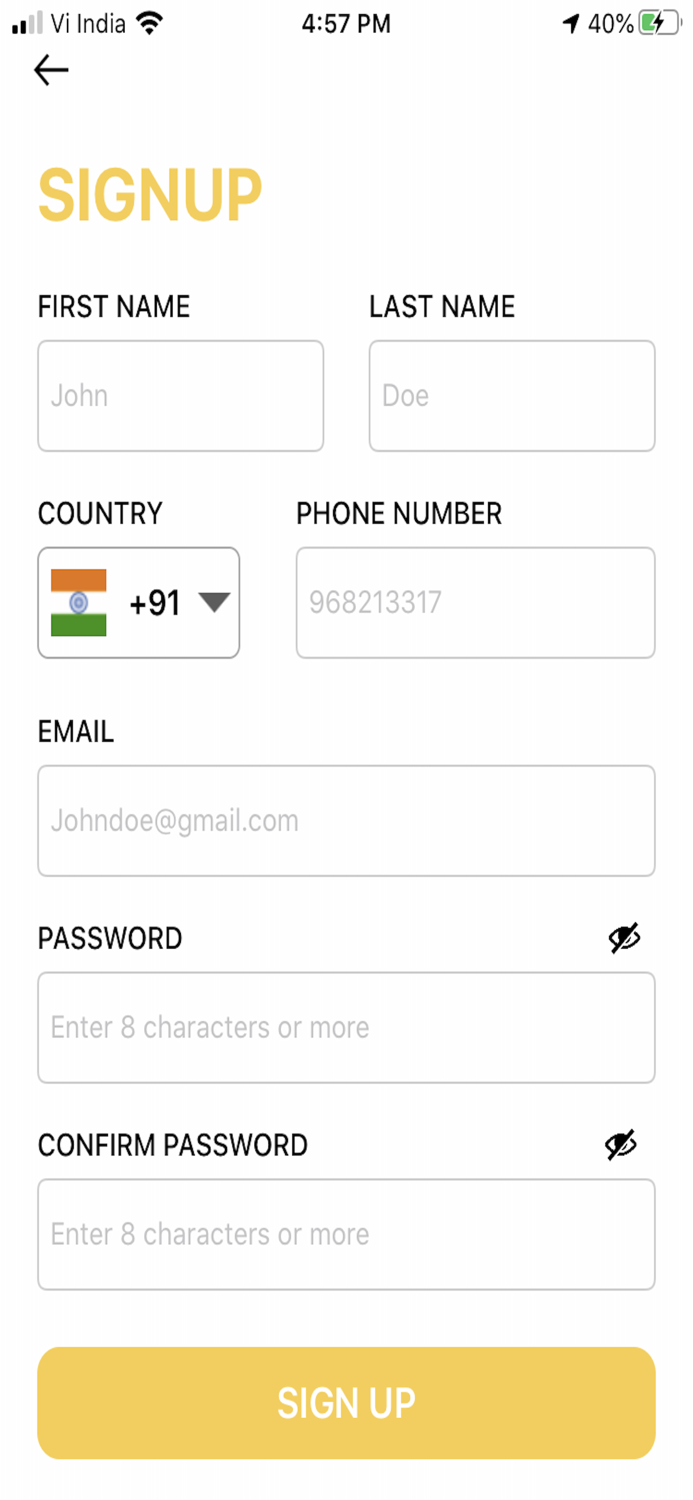
Task: Tap the 4:57 PM status bar clock
Action: point(346,24)
